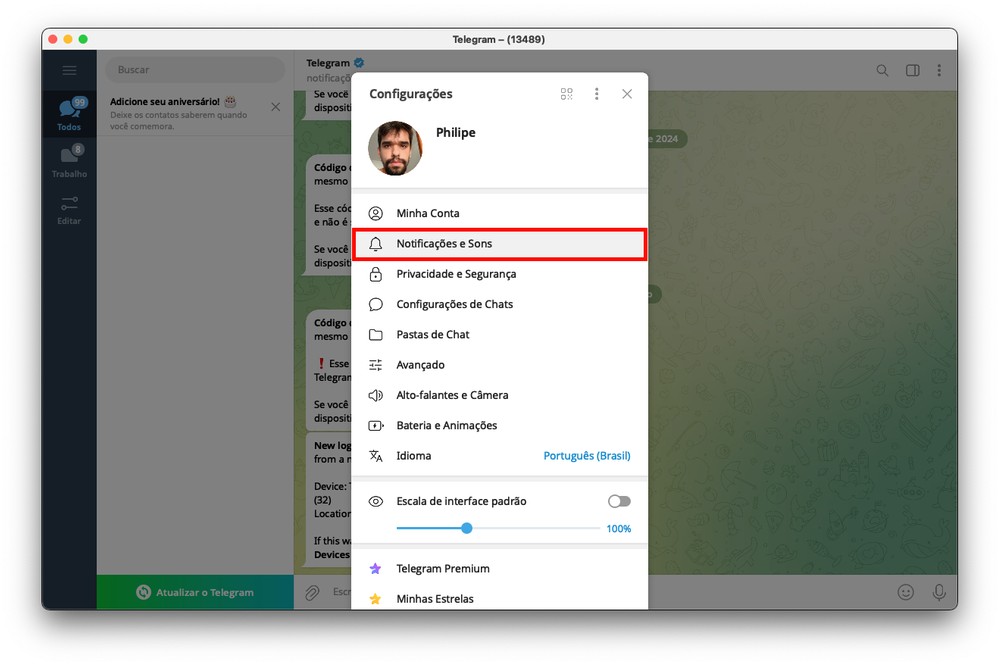
Task: Open Notificações e Sons settings
Action: (499, 244)
